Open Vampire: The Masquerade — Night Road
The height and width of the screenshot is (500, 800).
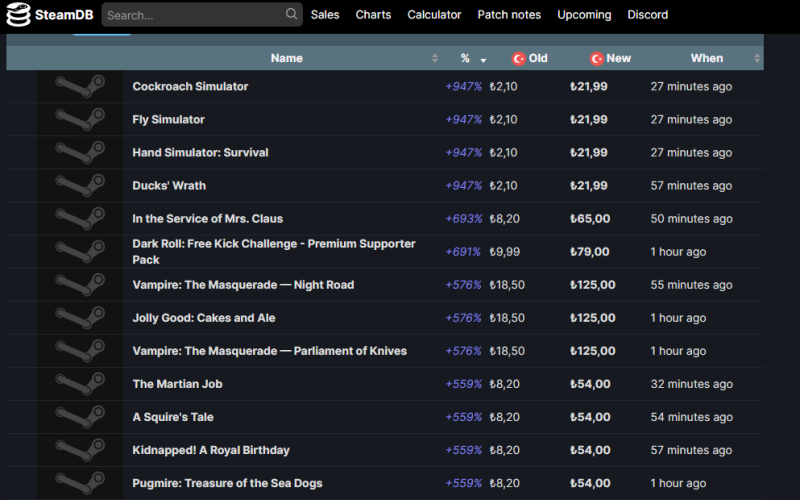(243, 285)
